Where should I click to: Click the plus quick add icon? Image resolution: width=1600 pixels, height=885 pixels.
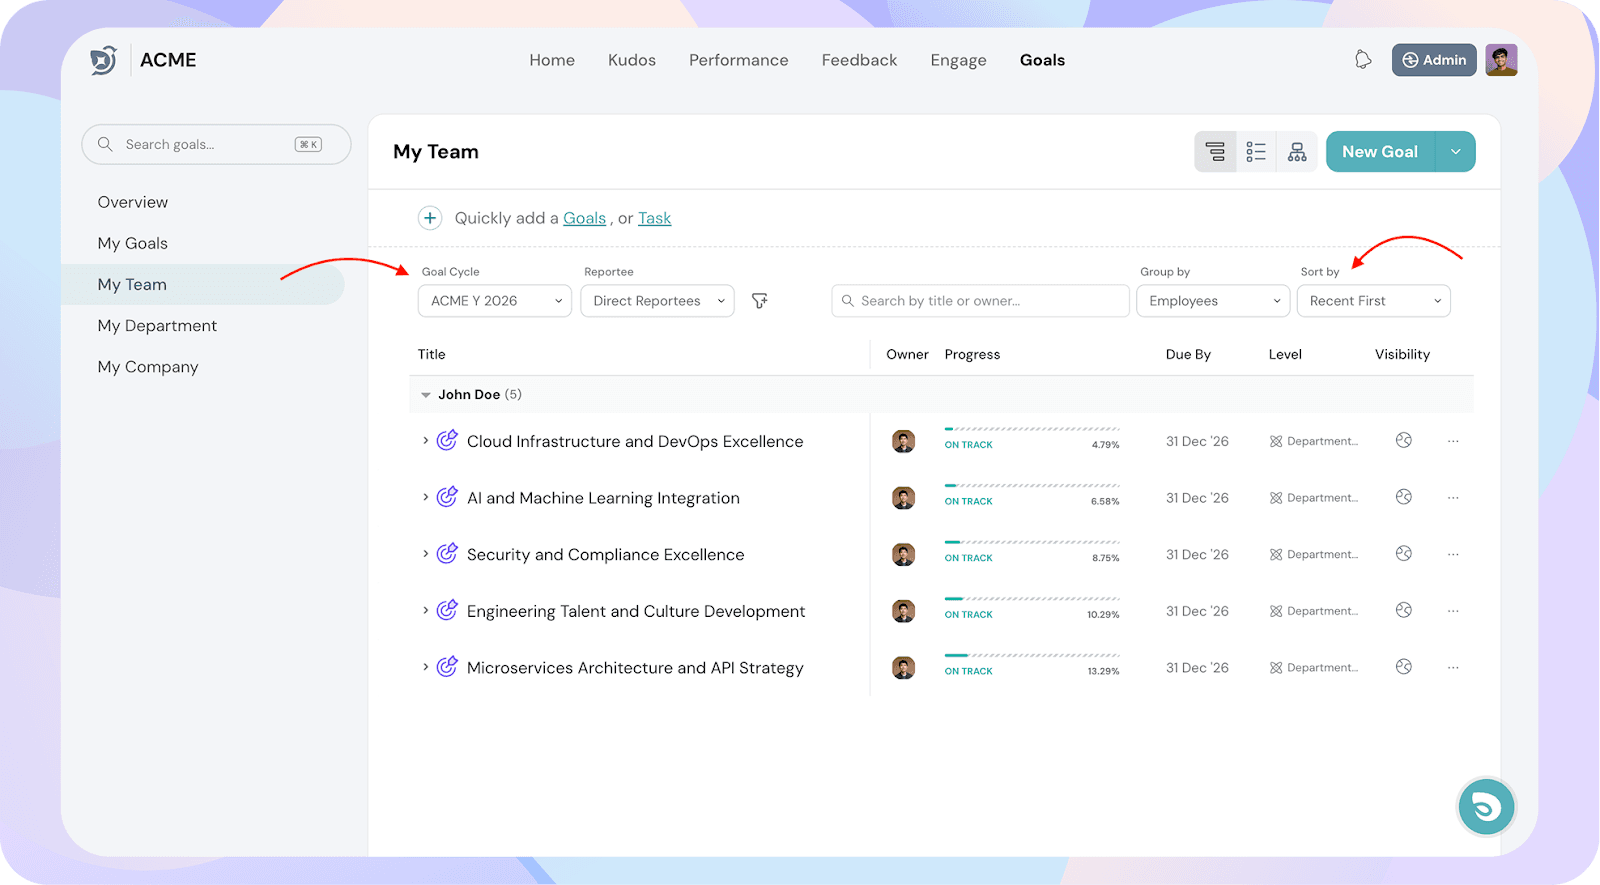coord(430,218)
